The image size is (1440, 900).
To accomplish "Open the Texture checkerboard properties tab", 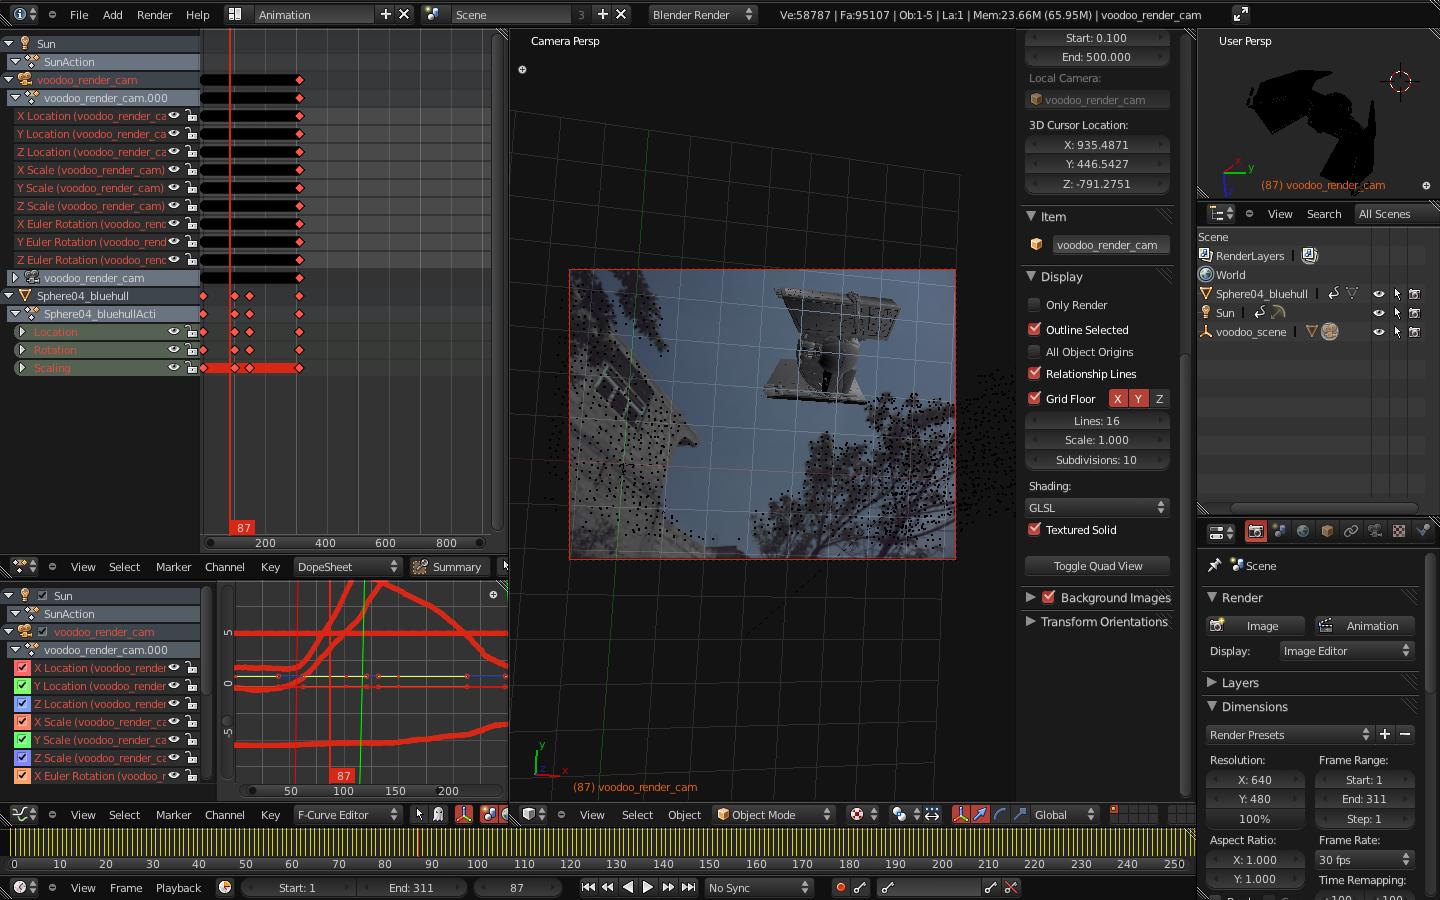I will pyautogui.click(x=1399, y=532).
